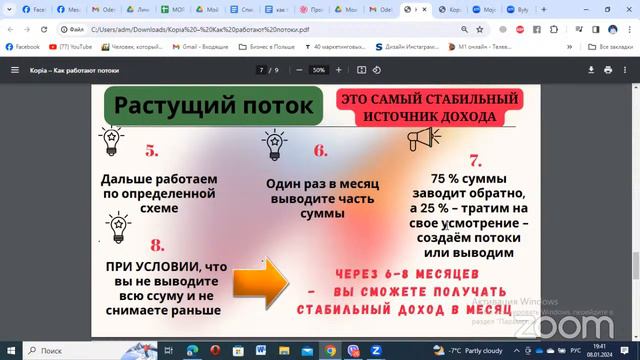Bookmark this page with the star icon
This screenshot has height=360, width=640.
click(x=480, y=29)
